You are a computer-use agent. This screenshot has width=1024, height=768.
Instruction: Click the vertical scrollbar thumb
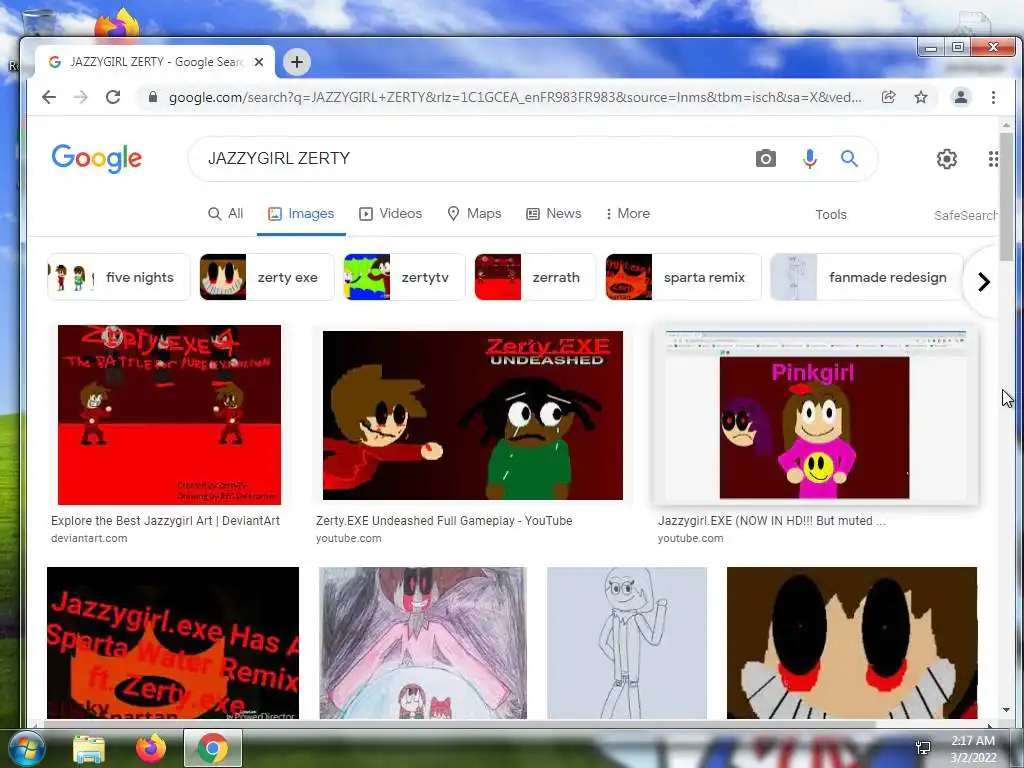1006,196
